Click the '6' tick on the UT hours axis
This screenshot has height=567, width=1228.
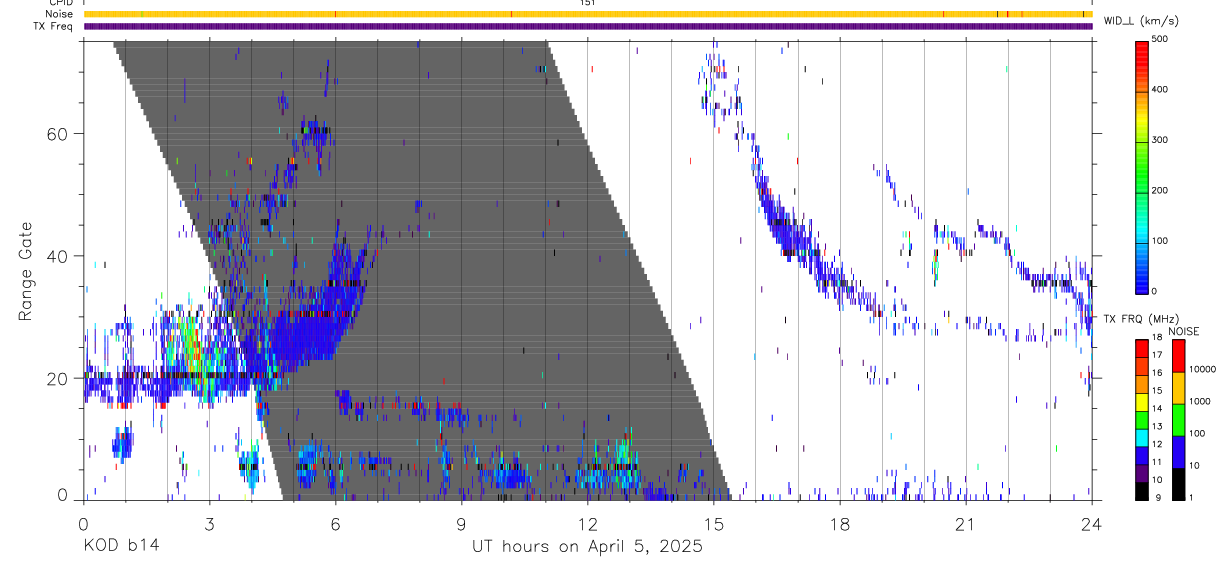click(335, 523)
